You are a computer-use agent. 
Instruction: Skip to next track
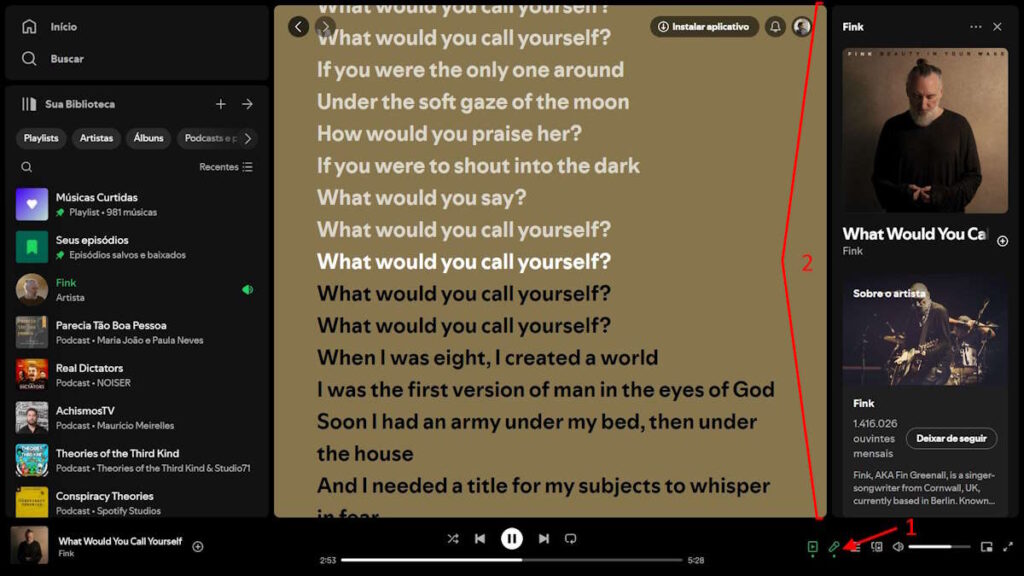click(x=543, y=539)
